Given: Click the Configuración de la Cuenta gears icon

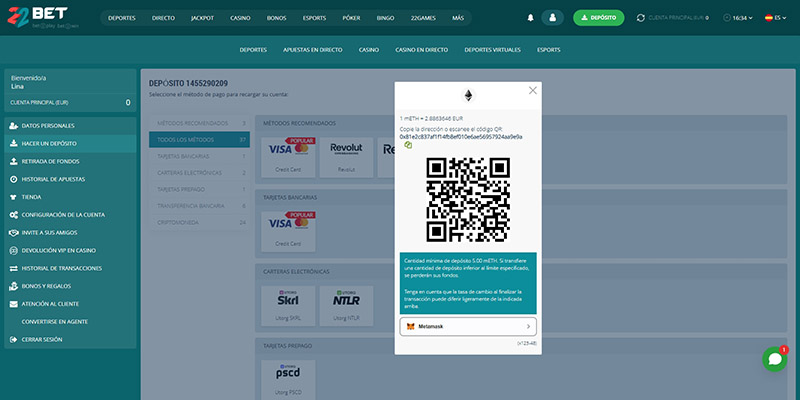Looking at the screenshot, I should tap(14, 215).
